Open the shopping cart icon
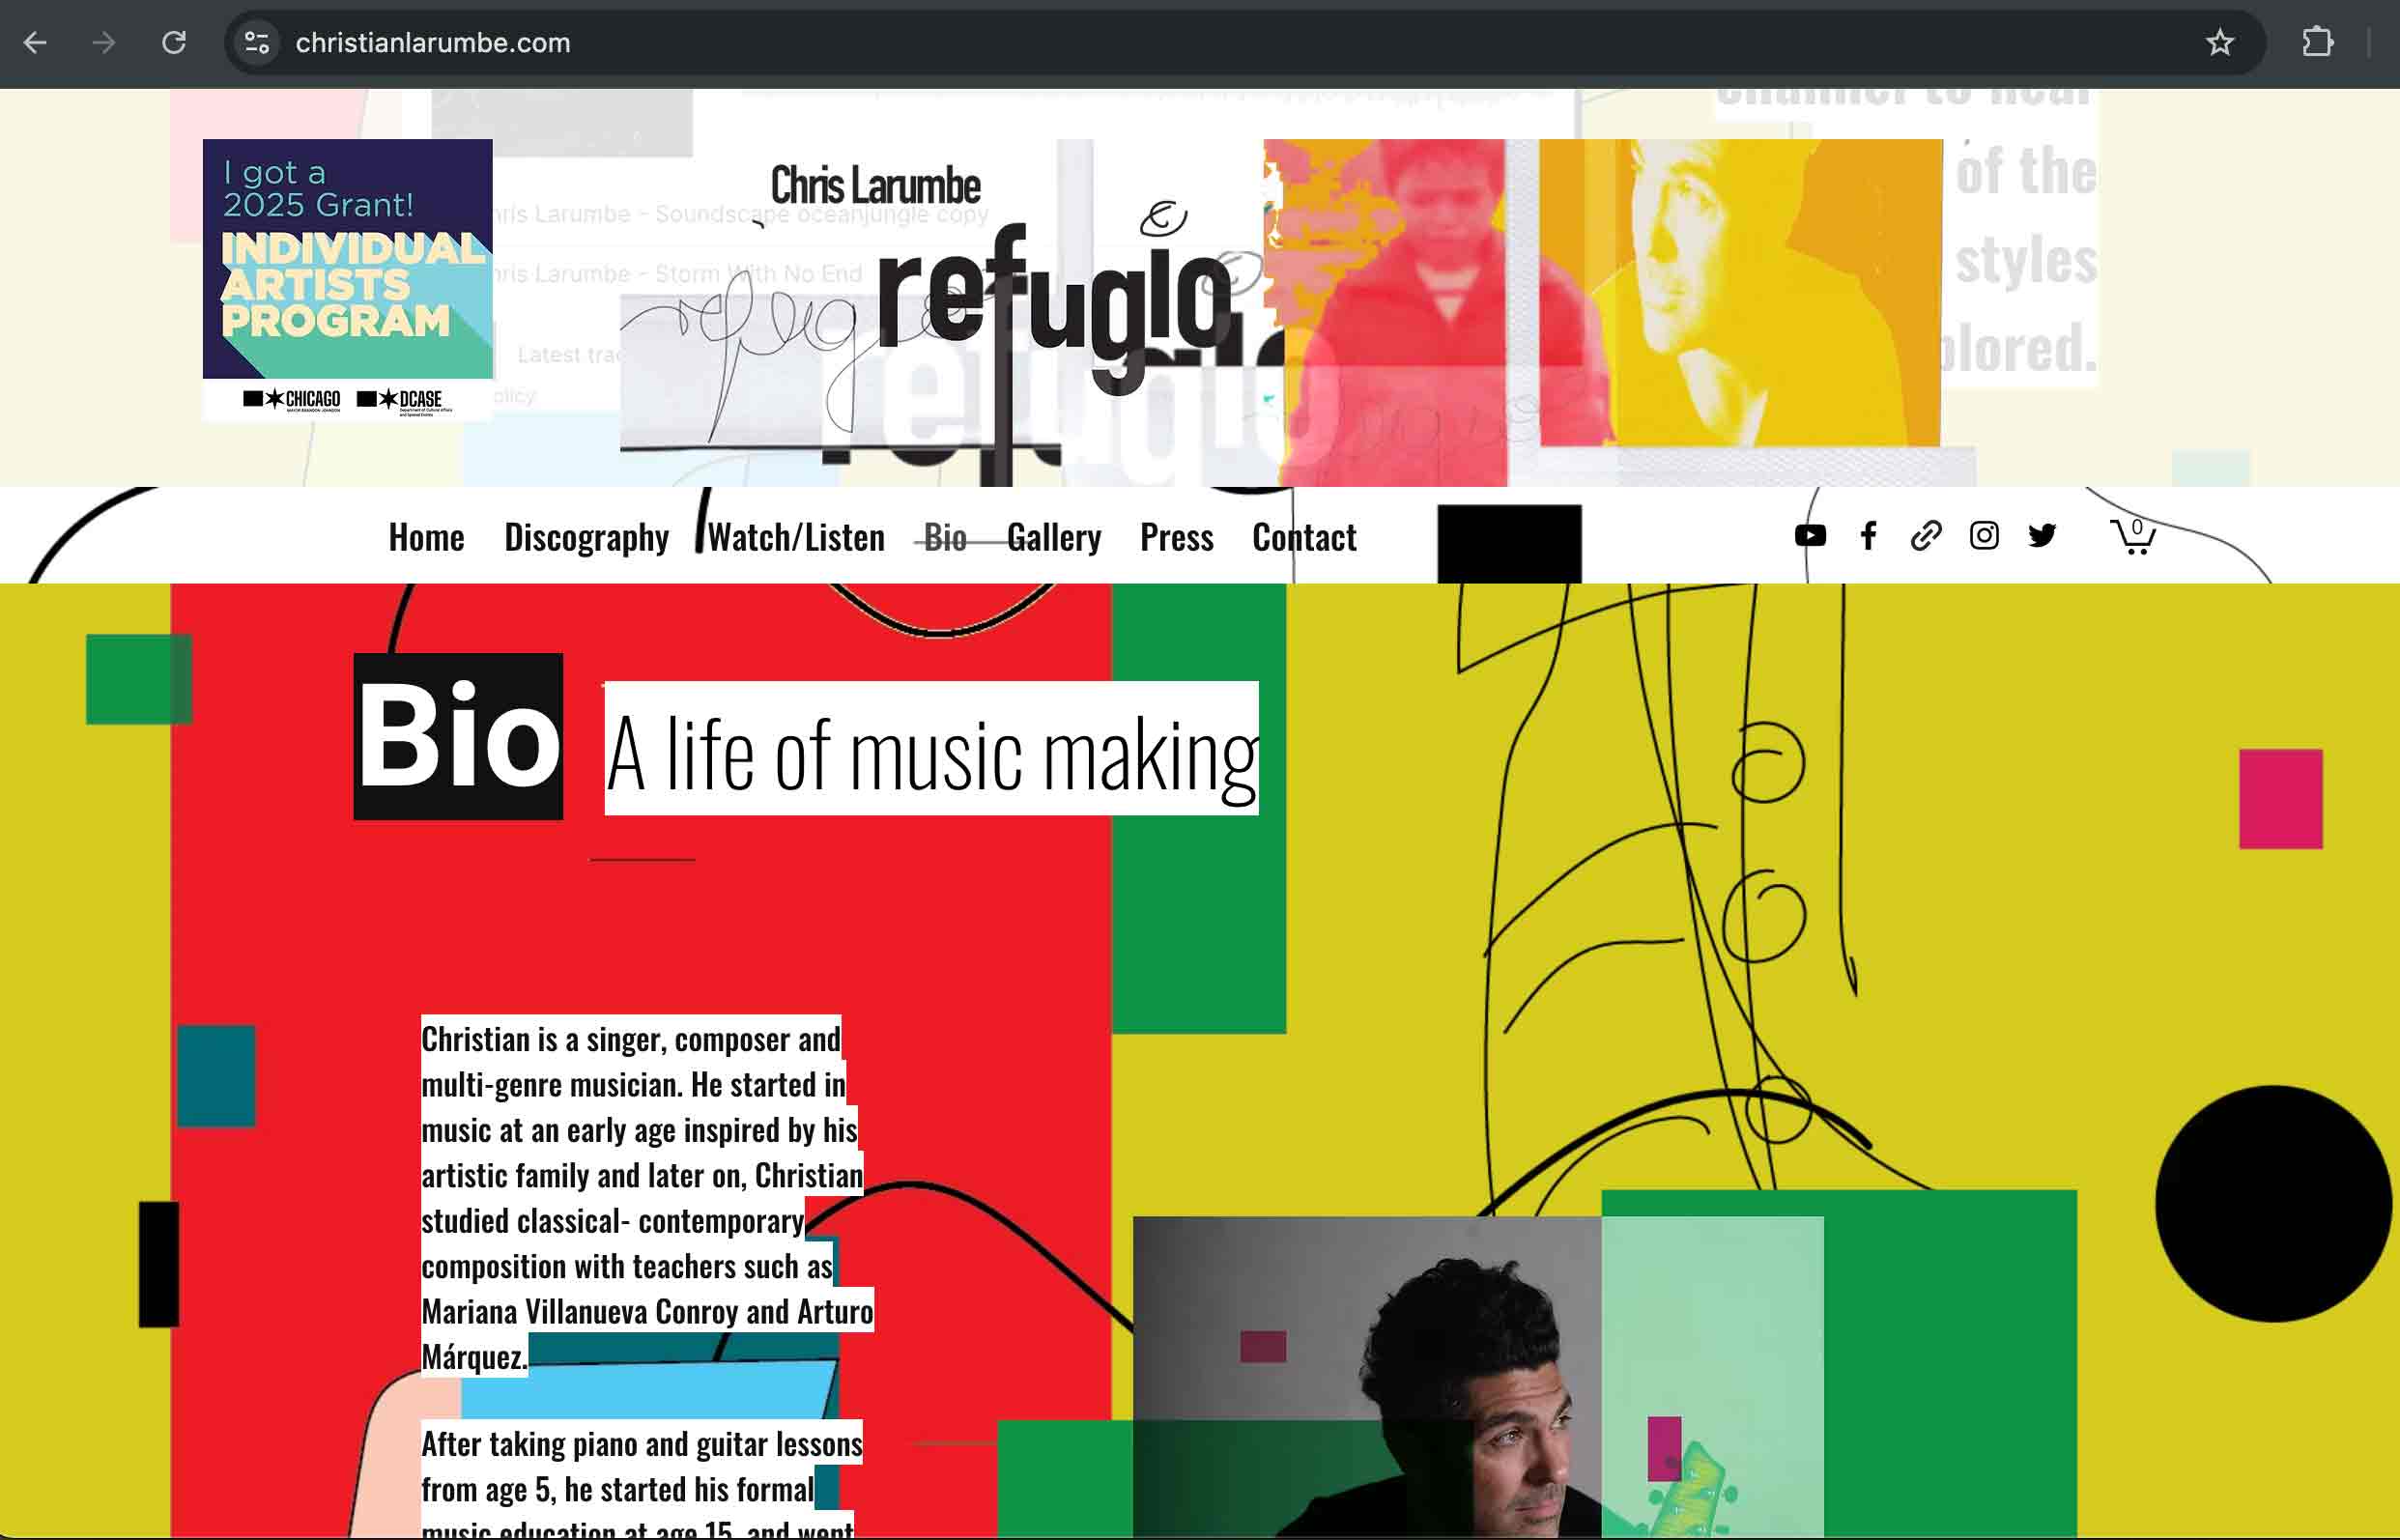Image resolution: width=2400 pixels, height=1540 pixels. coord(2132,537)
